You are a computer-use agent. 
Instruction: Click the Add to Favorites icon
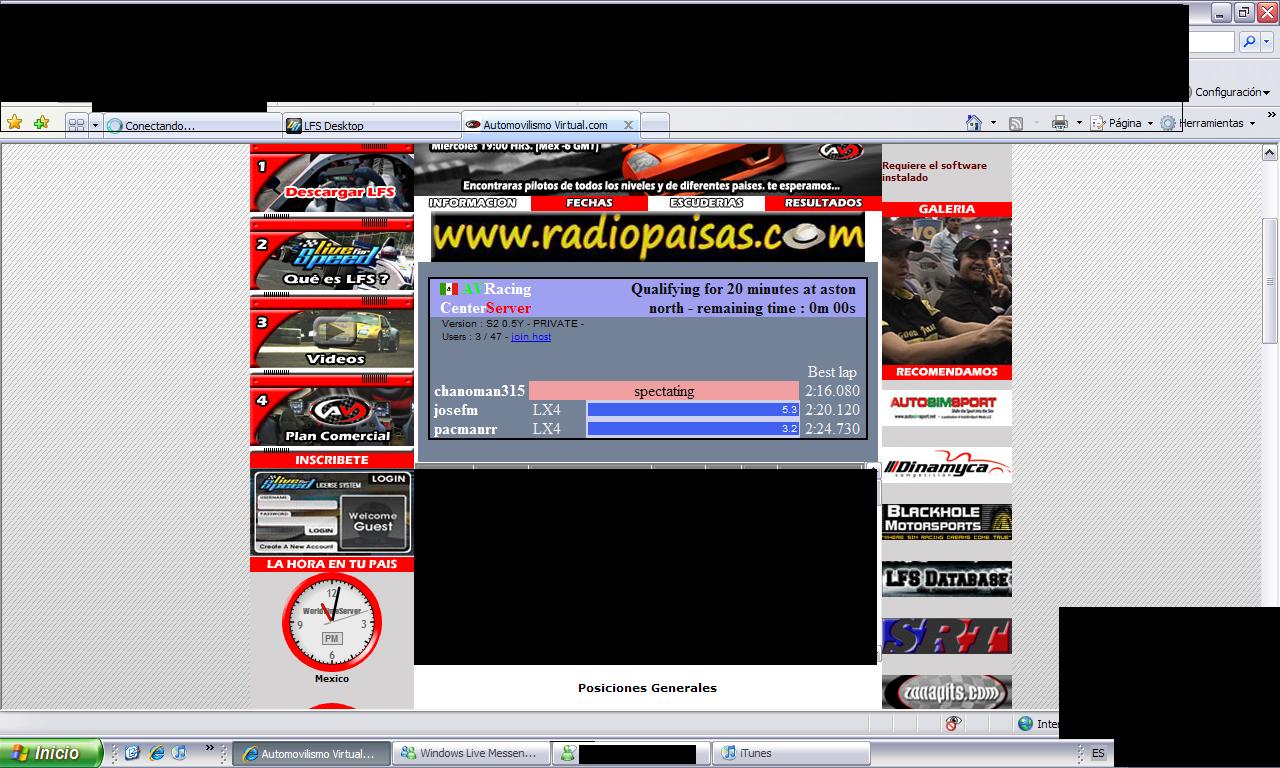click(x=41, y=123)
